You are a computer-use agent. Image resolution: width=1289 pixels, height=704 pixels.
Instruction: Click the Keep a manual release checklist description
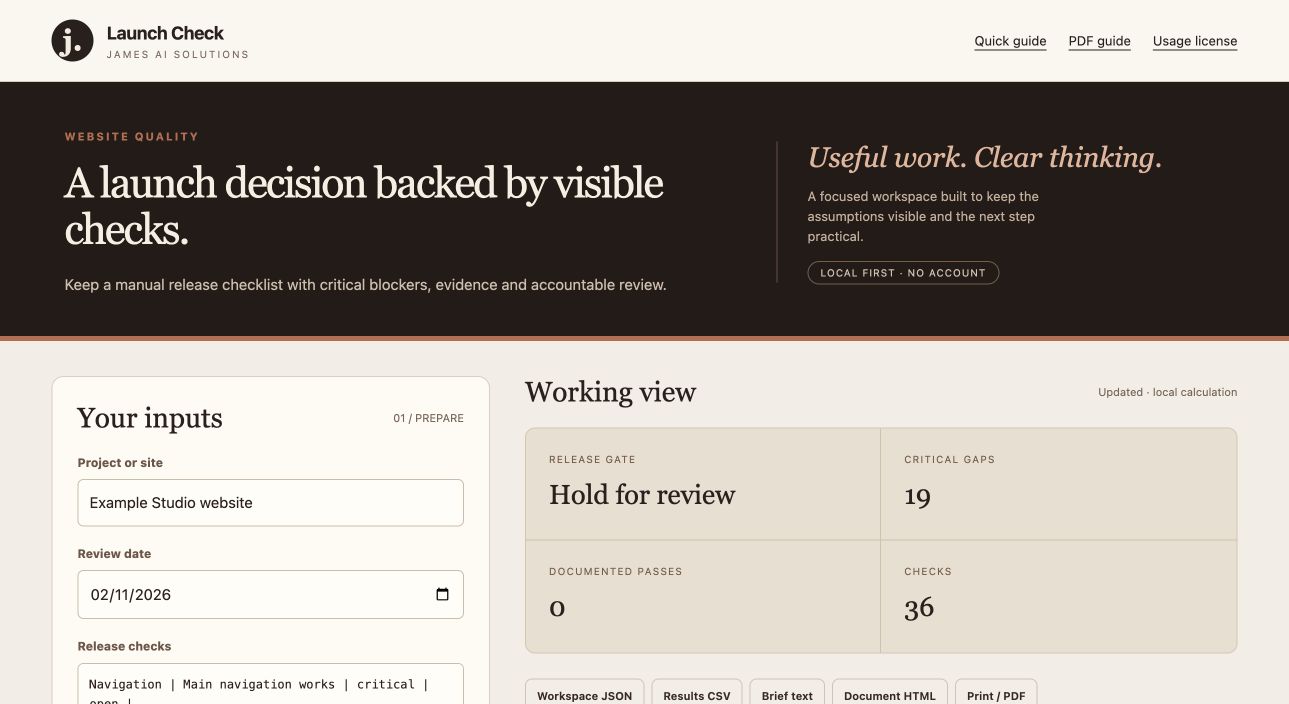pos(366,285)
